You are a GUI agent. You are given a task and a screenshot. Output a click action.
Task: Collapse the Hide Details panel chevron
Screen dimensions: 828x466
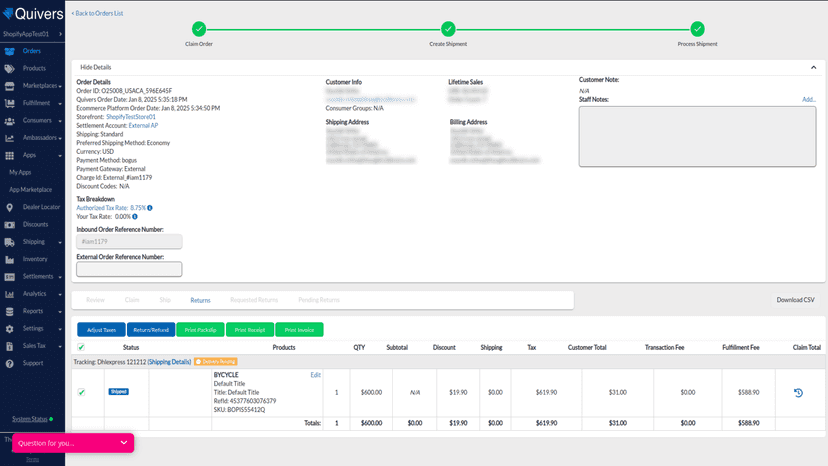click(x=813, y=68)
